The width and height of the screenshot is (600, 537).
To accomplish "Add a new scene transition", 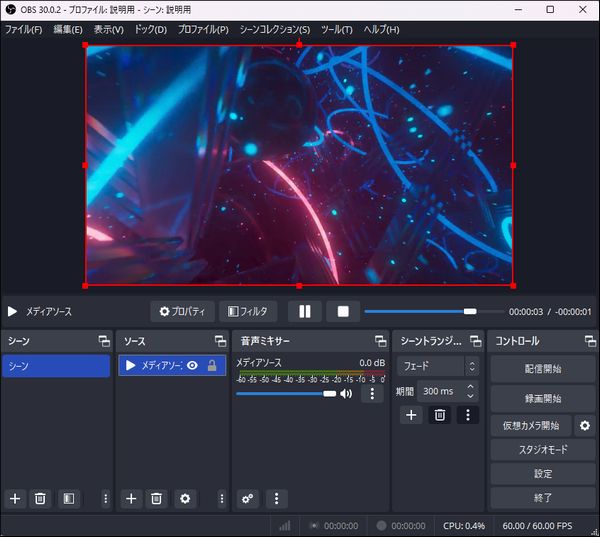I will [x=411, y=415].
